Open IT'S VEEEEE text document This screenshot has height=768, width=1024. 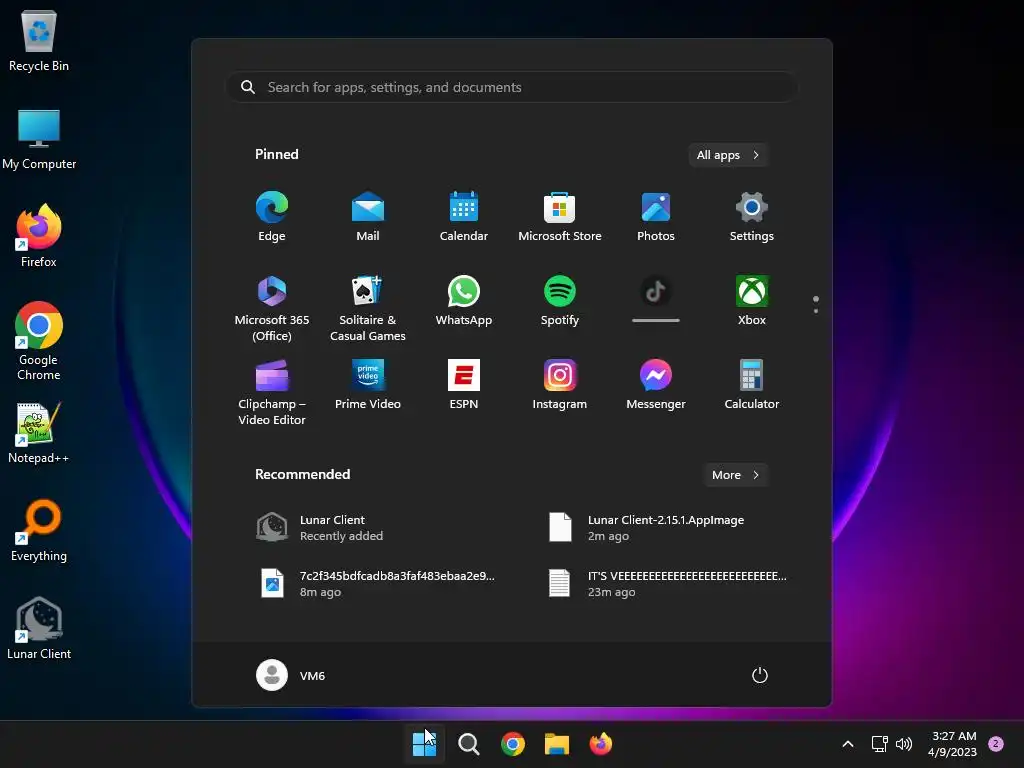click(667, 584)
